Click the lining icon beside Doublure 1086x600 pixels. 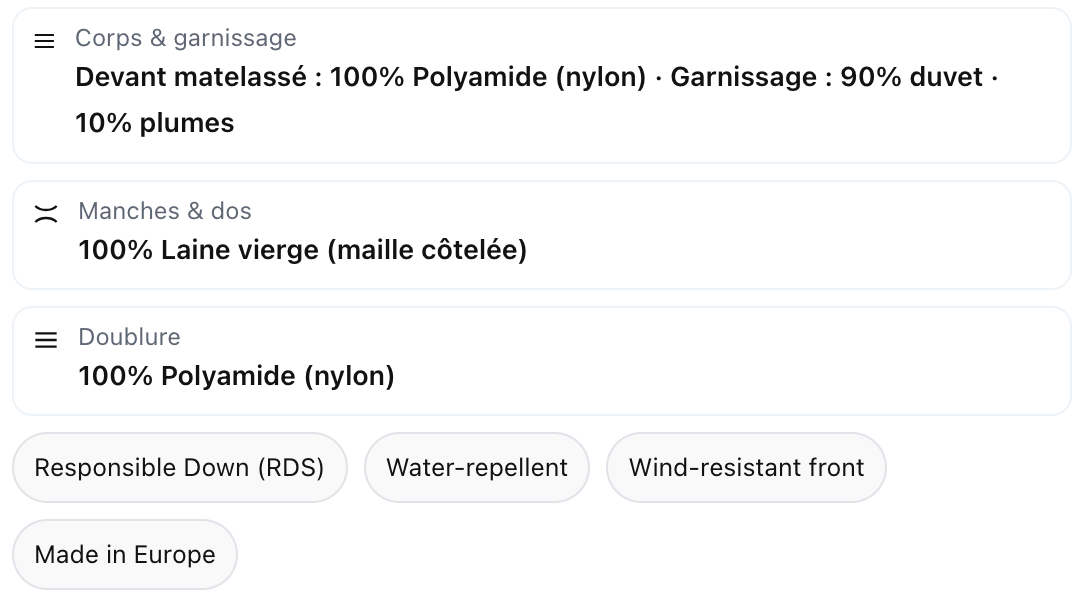click(46, 340)
